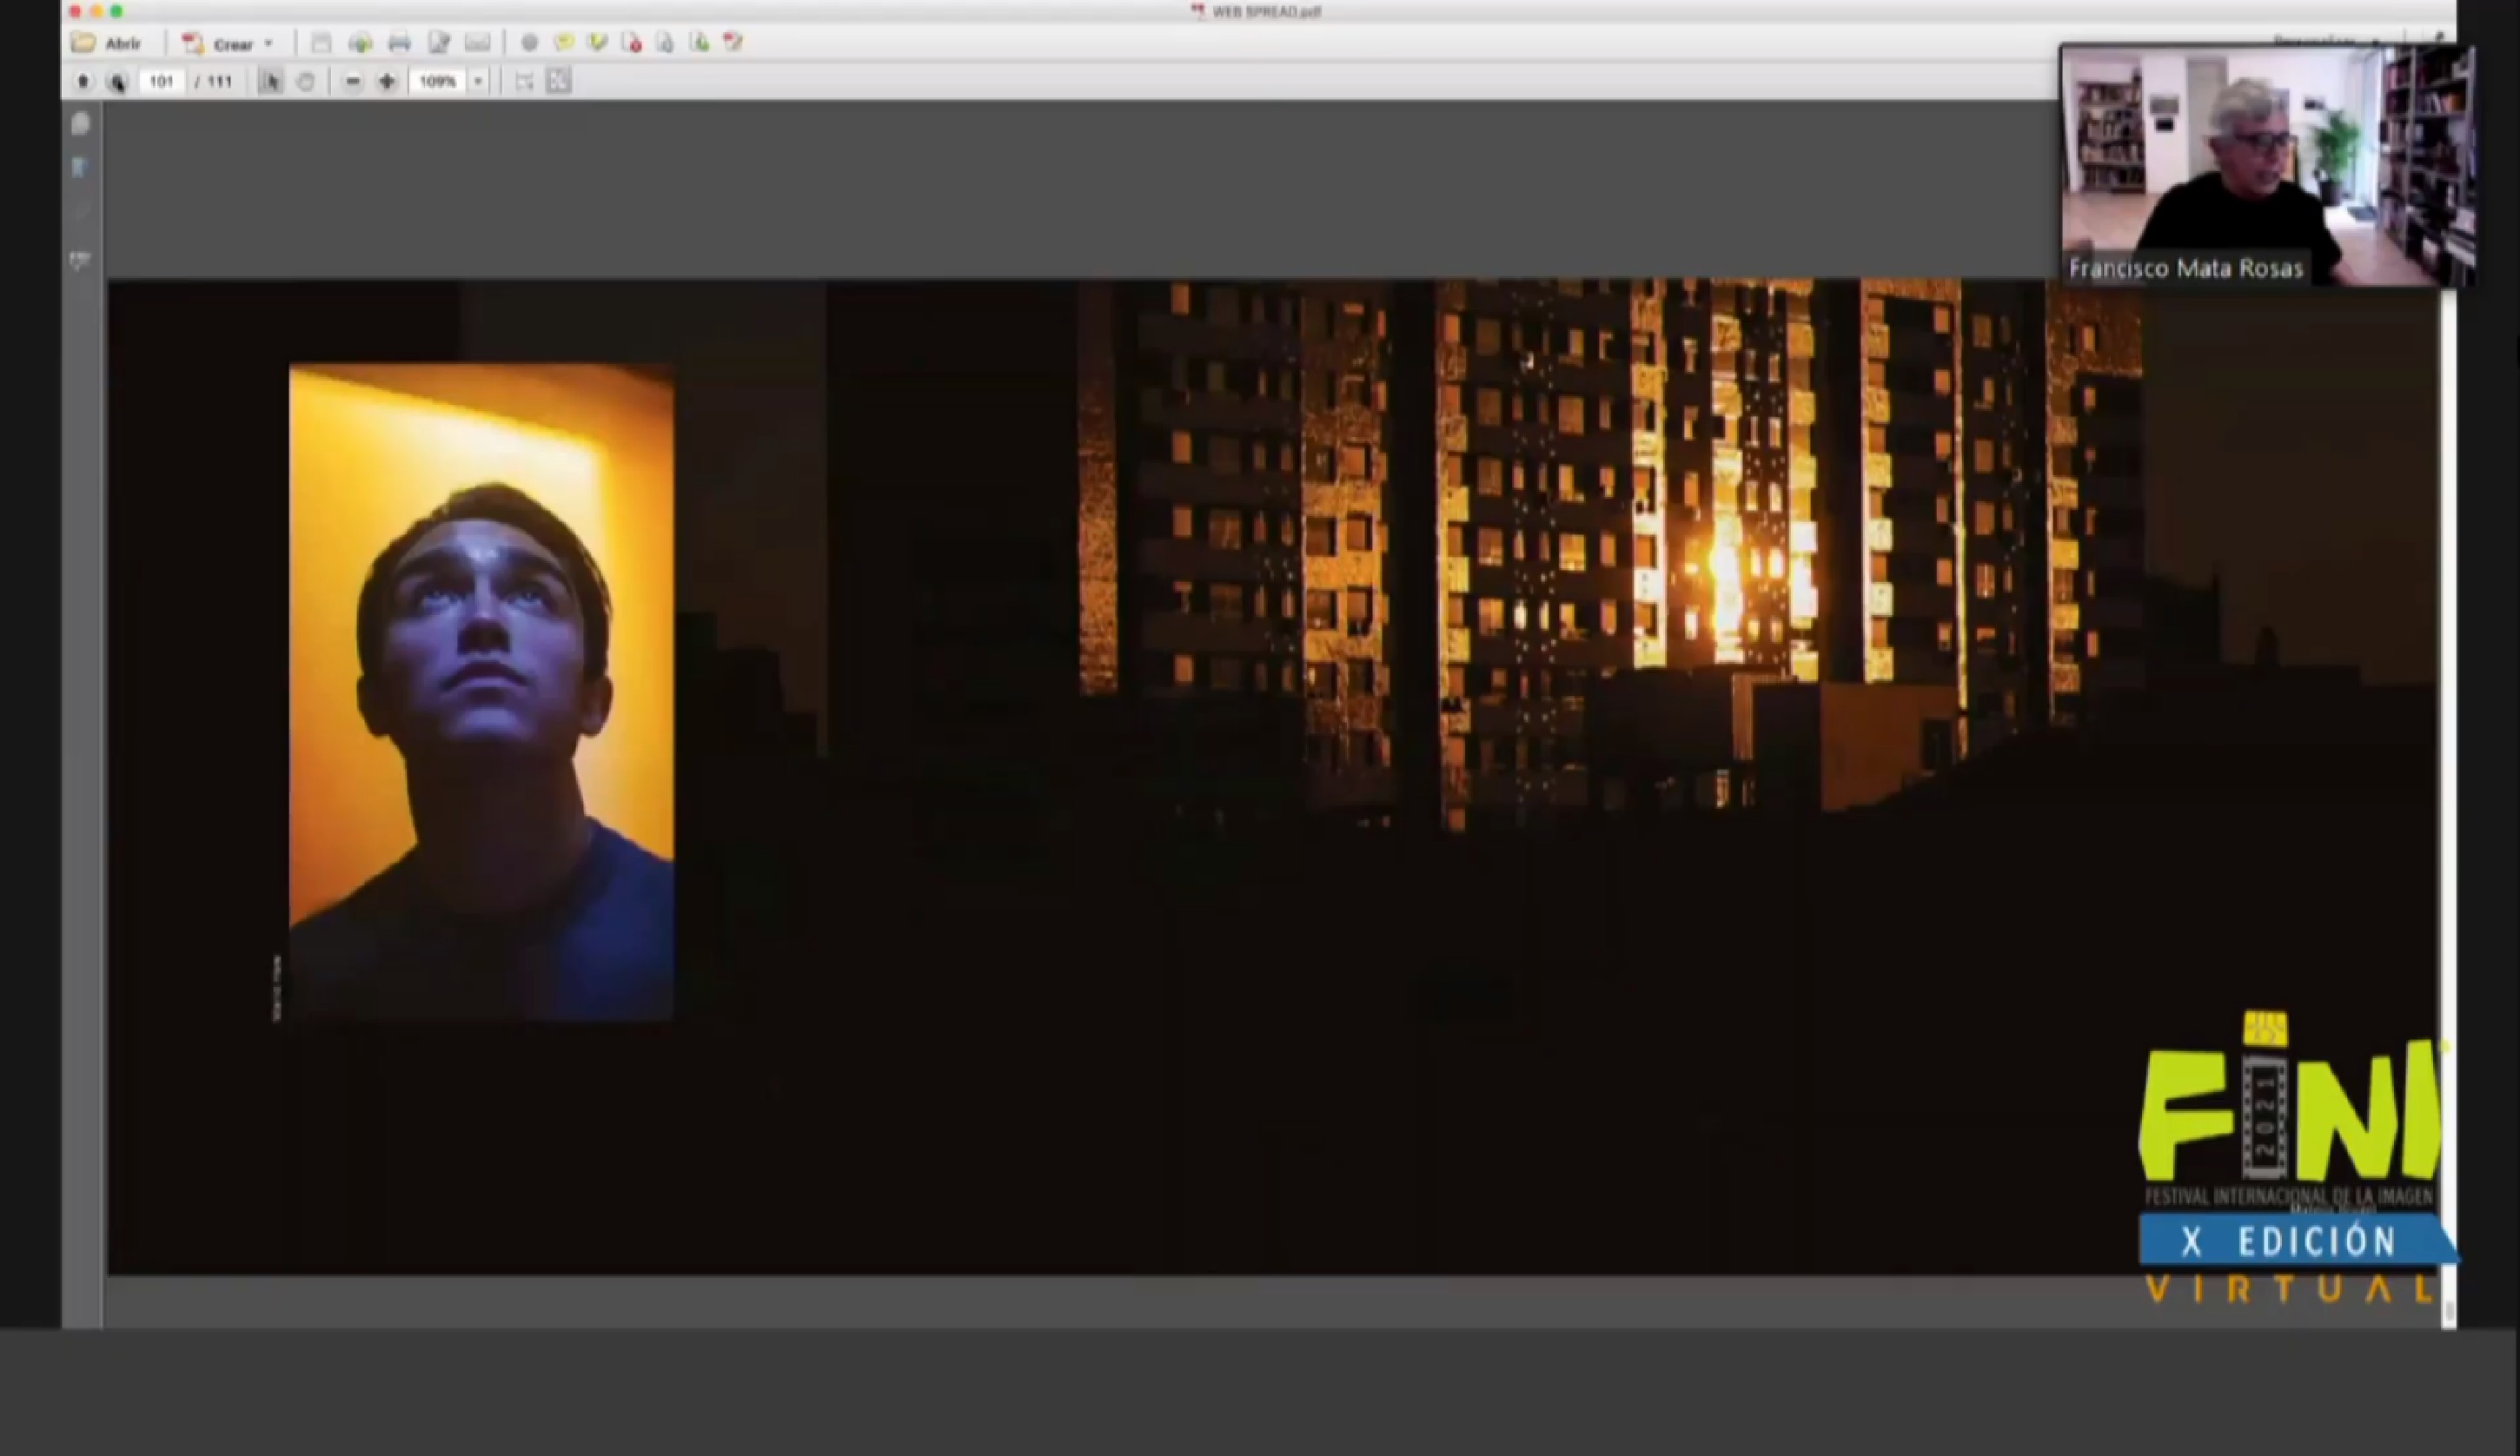Open the bookmarks side panel
2520x1456 pixels.
tap(81, 168)
